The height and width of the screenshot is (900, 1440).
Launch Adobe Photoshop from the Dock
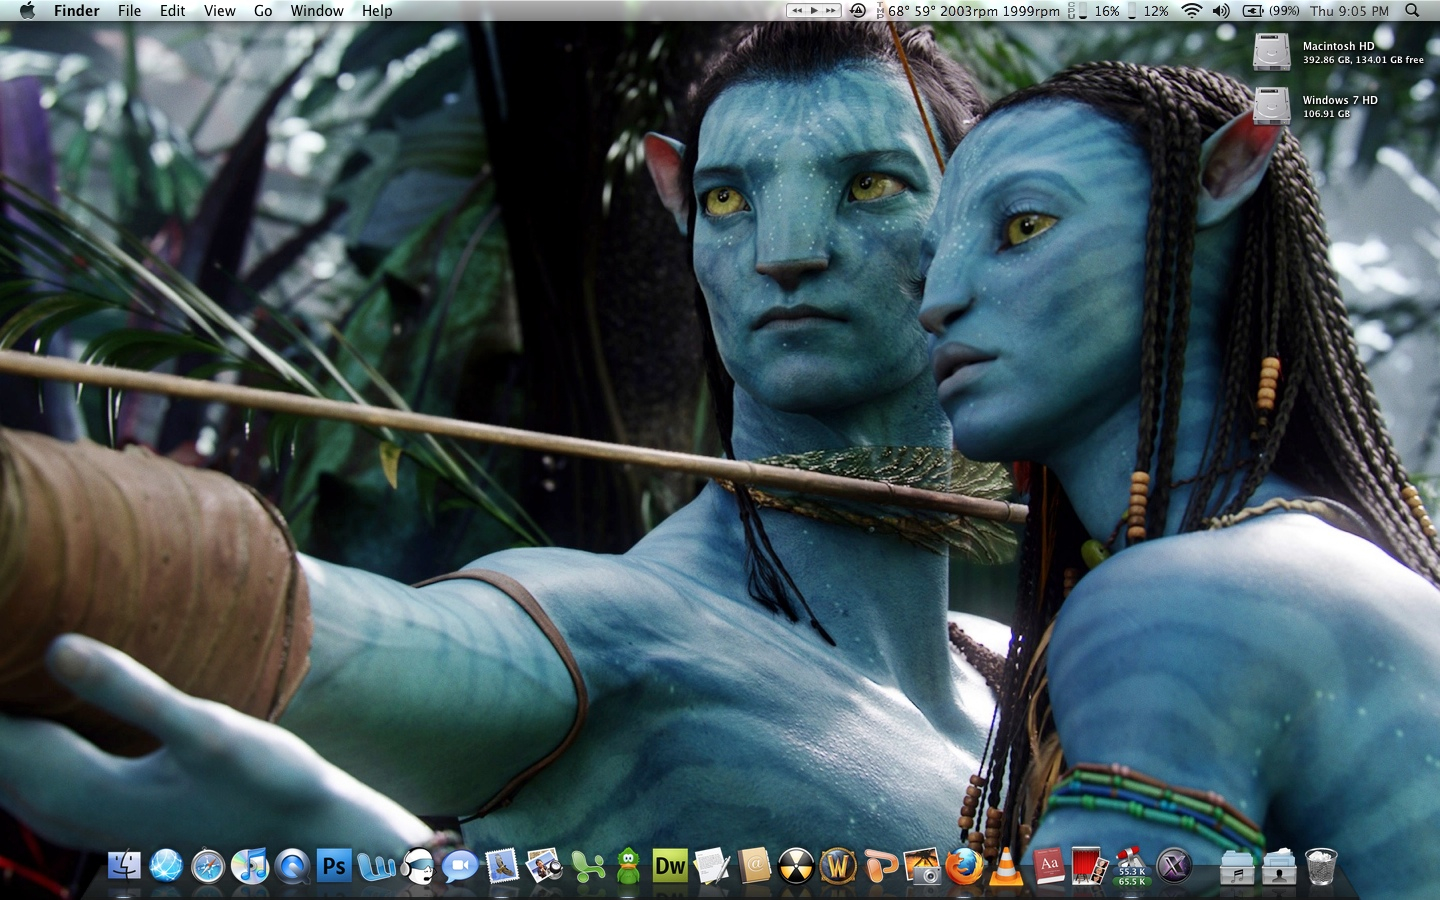click(x=334, y=865)
